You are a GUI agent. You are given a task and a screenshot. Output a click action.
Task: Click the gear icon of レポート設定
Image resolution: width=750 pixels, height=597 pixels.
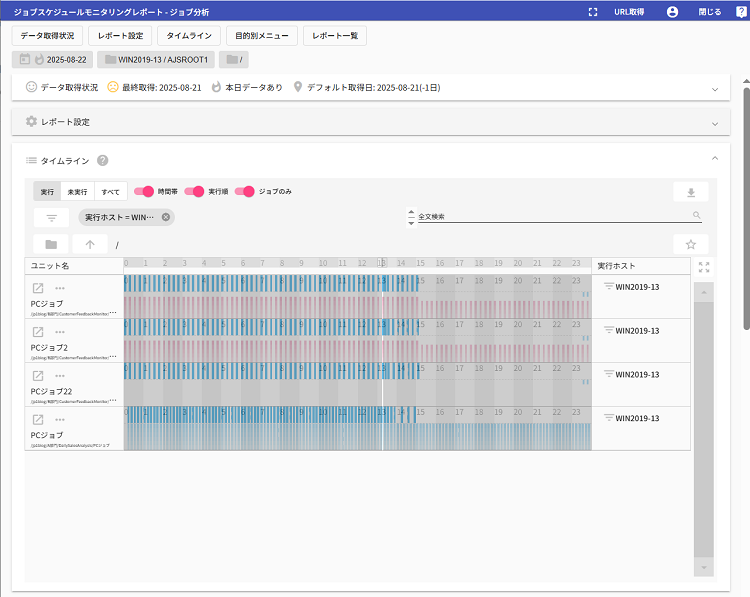point(31,122)
